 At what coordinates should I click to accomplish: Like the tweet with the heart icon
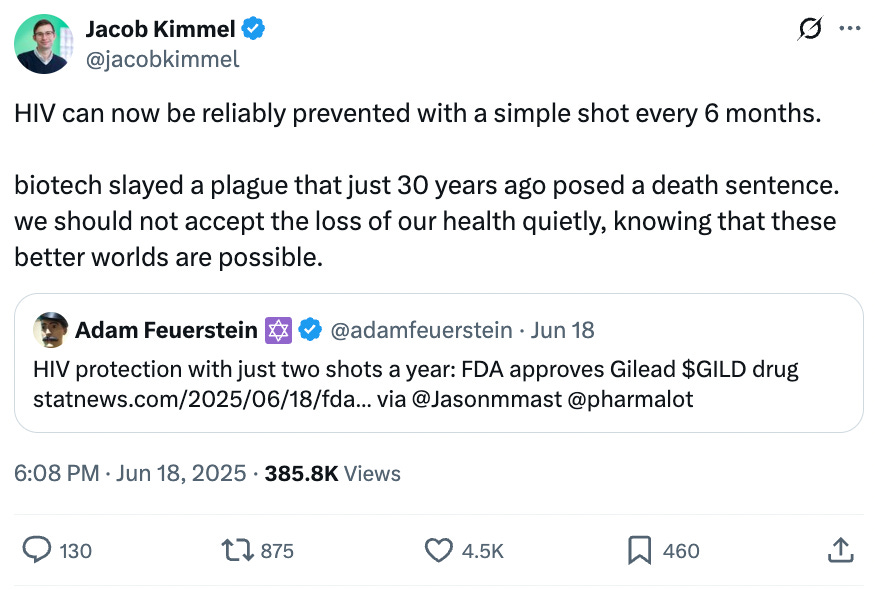pyautogui.click(x=438, y=550)
